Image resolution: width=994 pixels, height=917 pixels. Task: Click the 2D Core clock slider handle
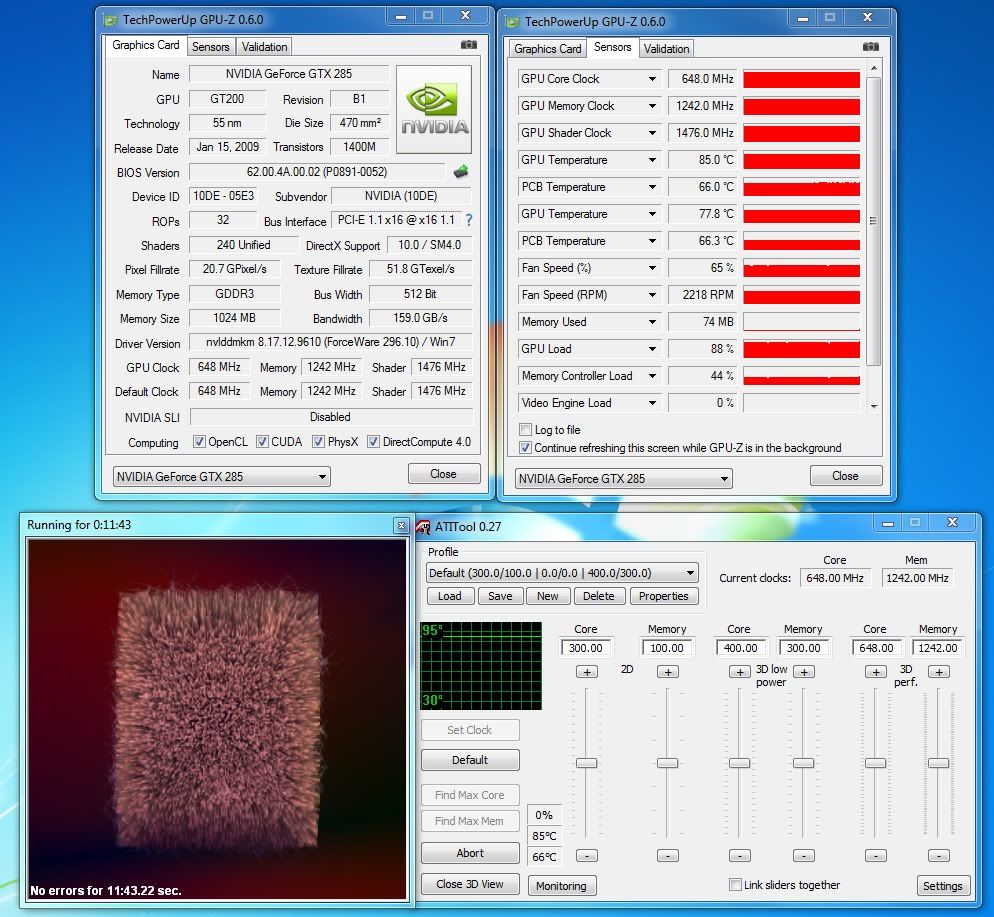point(587,763)
